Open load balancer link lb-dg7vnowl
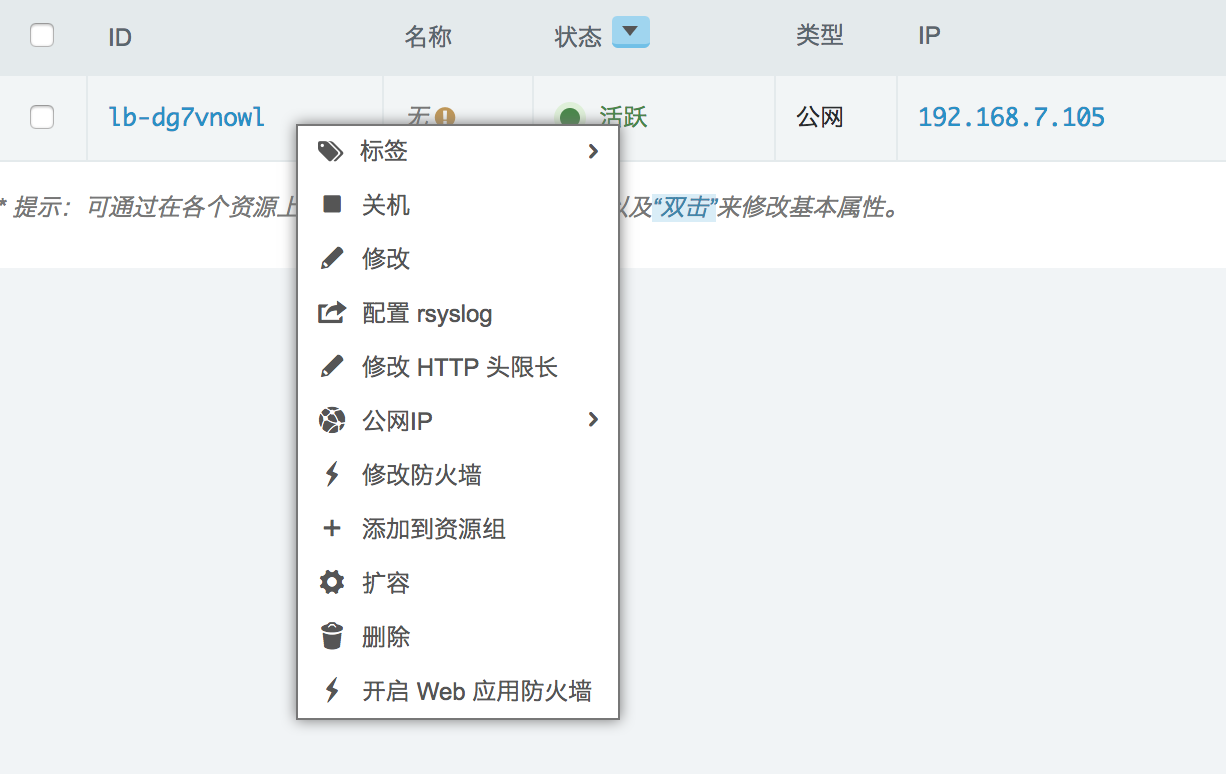The height and width of the screenshot is (774, 1226). [x=187, y=117]
